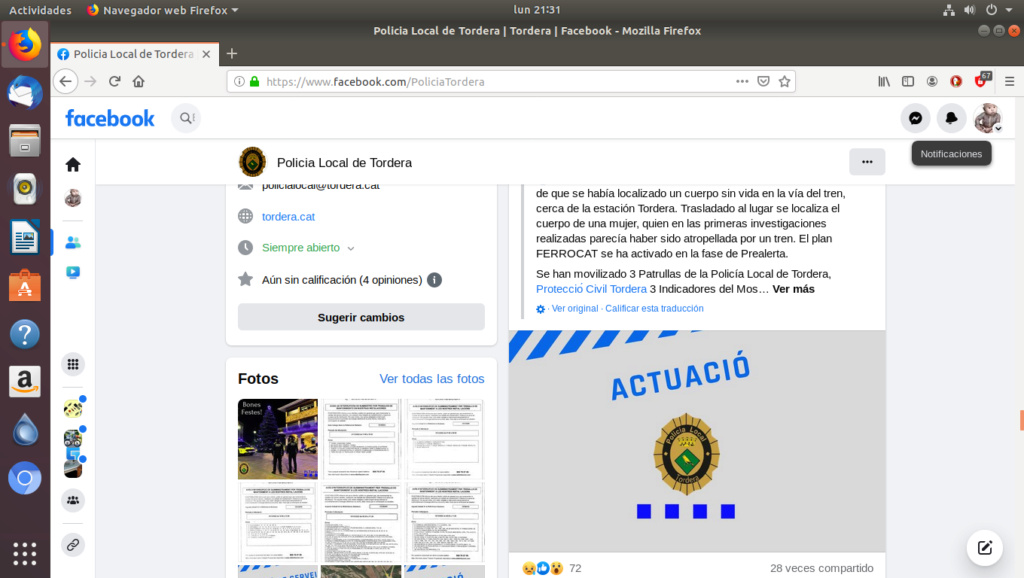Open the page actions three-dot menu in the URL bar

point(742,82)
